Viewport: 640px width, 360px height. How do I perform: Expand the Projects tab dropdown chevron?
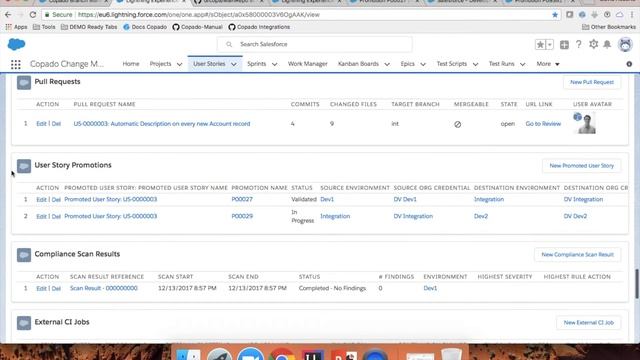click(179, 64)
